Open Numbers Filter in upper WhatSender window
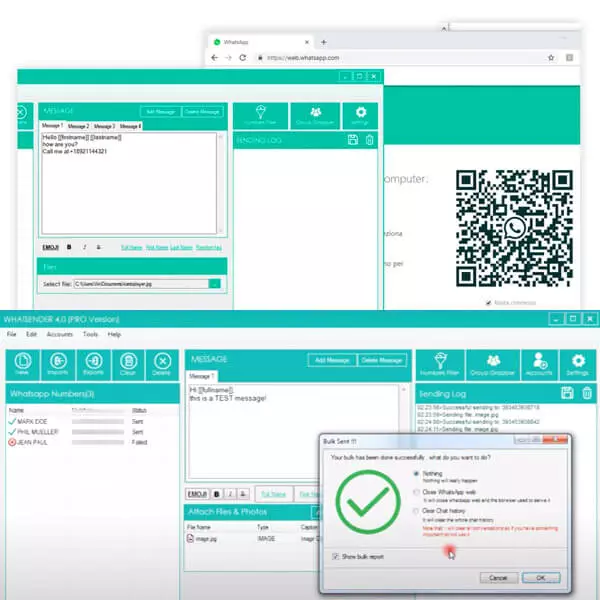This screenshot has width=600, height=600. [260, 116]
